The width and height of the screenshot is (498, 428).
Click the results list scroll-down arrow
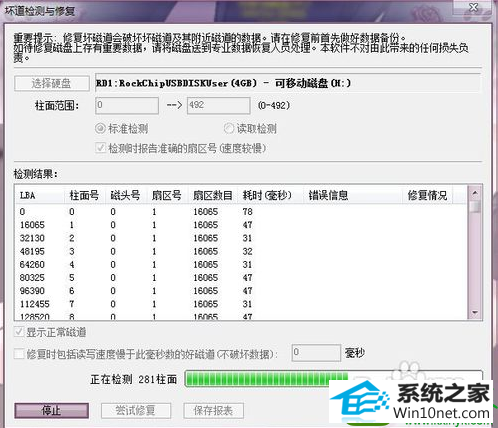click(475, 313)
